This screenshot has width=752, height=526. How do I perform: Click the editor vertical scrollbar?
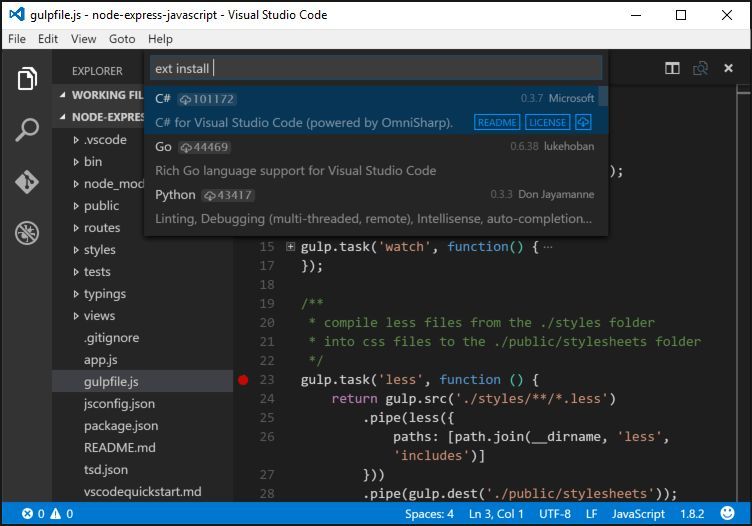744,293
